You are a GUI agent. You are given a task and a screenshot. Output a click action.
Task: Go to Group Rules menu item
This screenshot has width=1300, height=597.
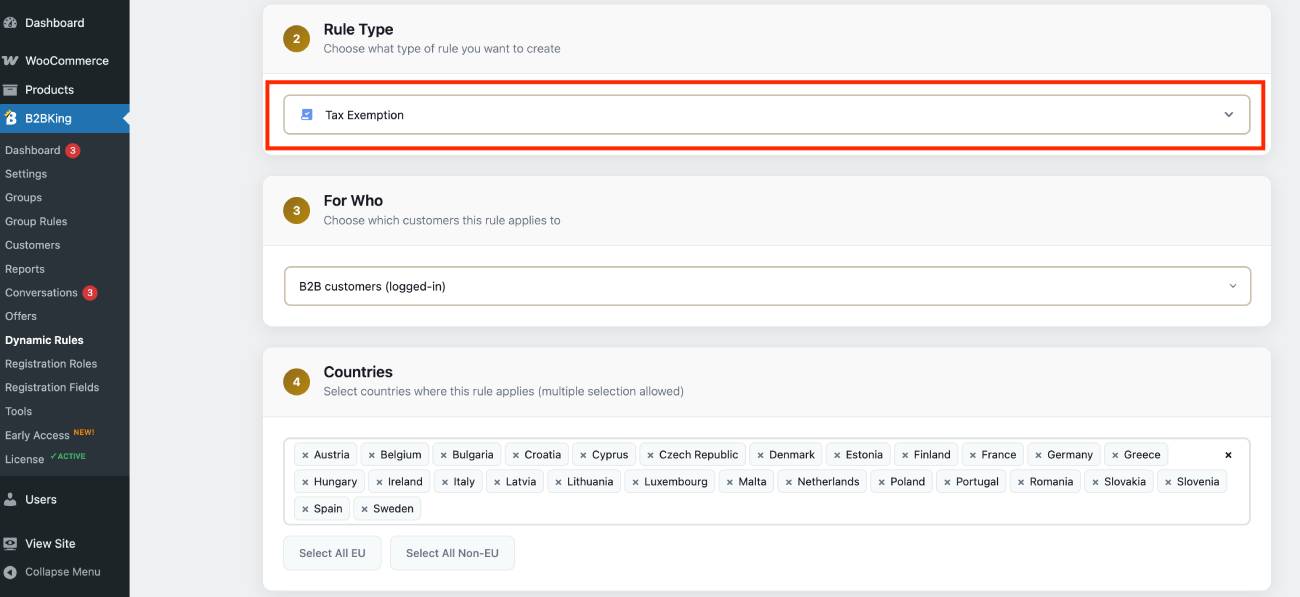[36, 221]
